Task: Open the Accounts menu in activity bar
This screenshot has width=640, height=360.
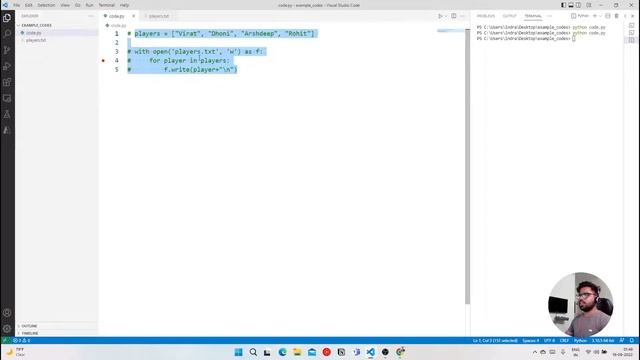Action: pyautogui.click(x=7, y=313)
